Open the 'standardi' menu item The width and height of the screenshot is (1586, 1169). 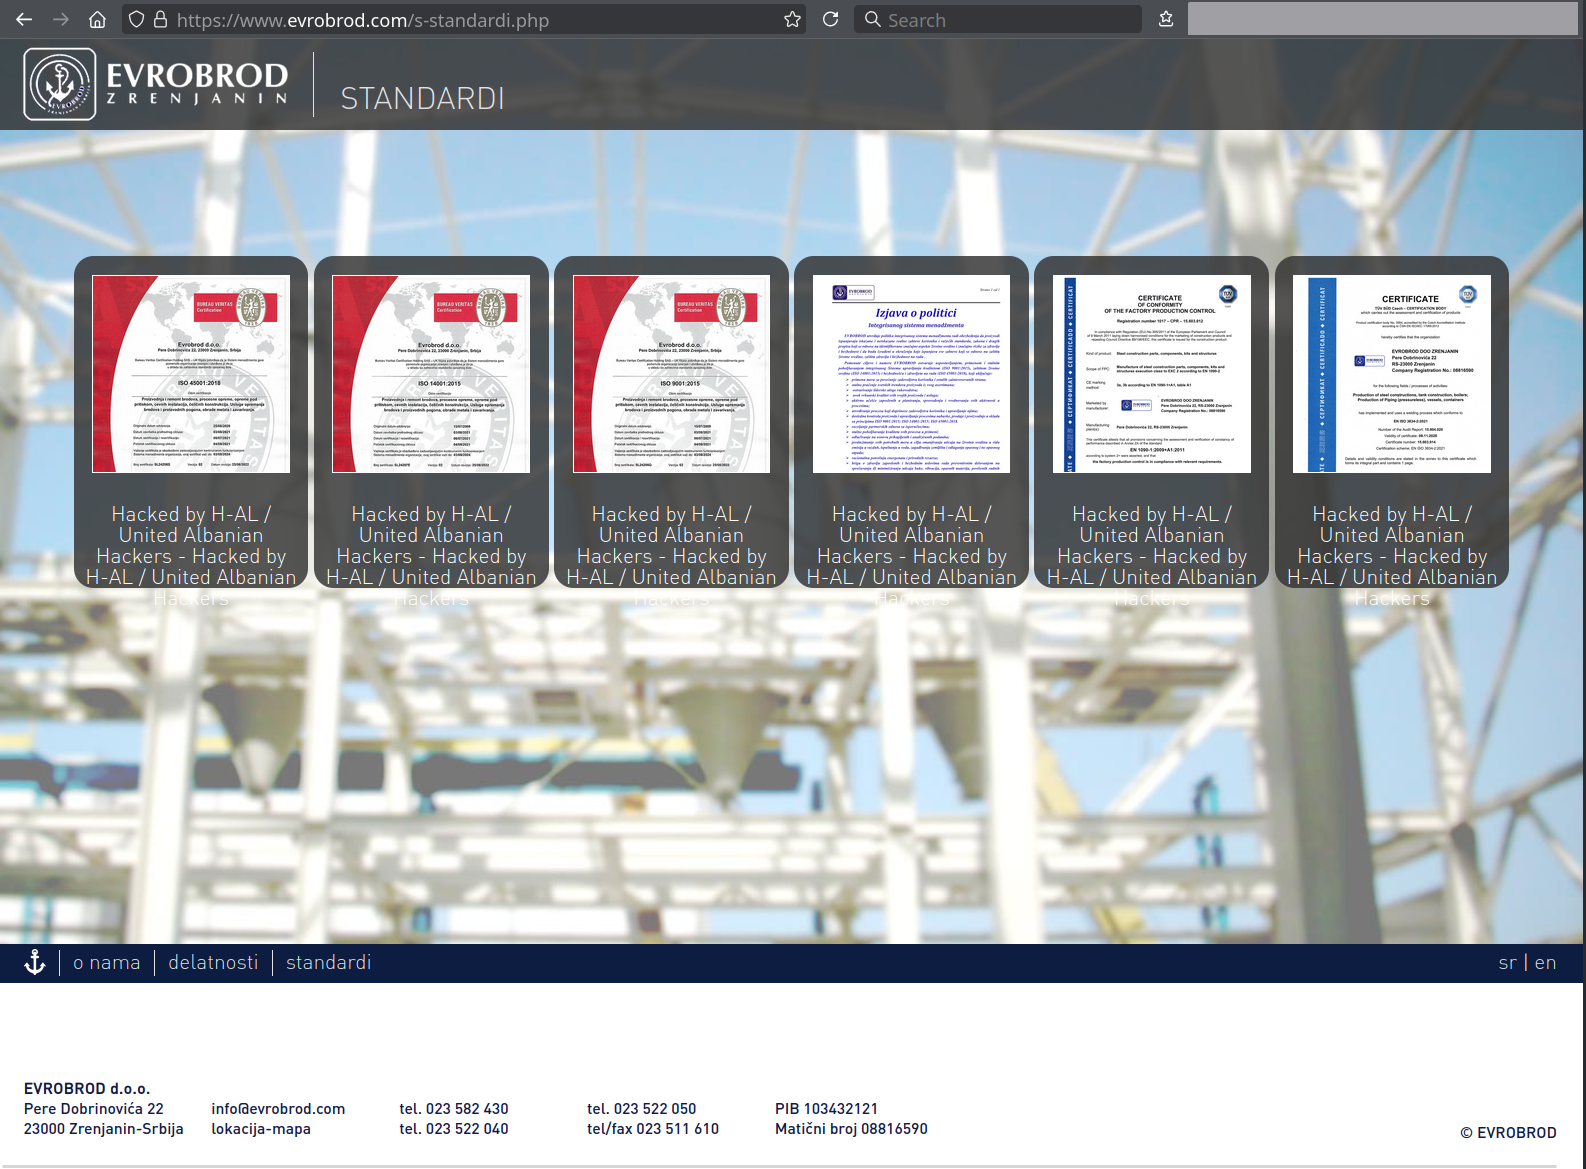pyautogui.click(x=329, y=963)
